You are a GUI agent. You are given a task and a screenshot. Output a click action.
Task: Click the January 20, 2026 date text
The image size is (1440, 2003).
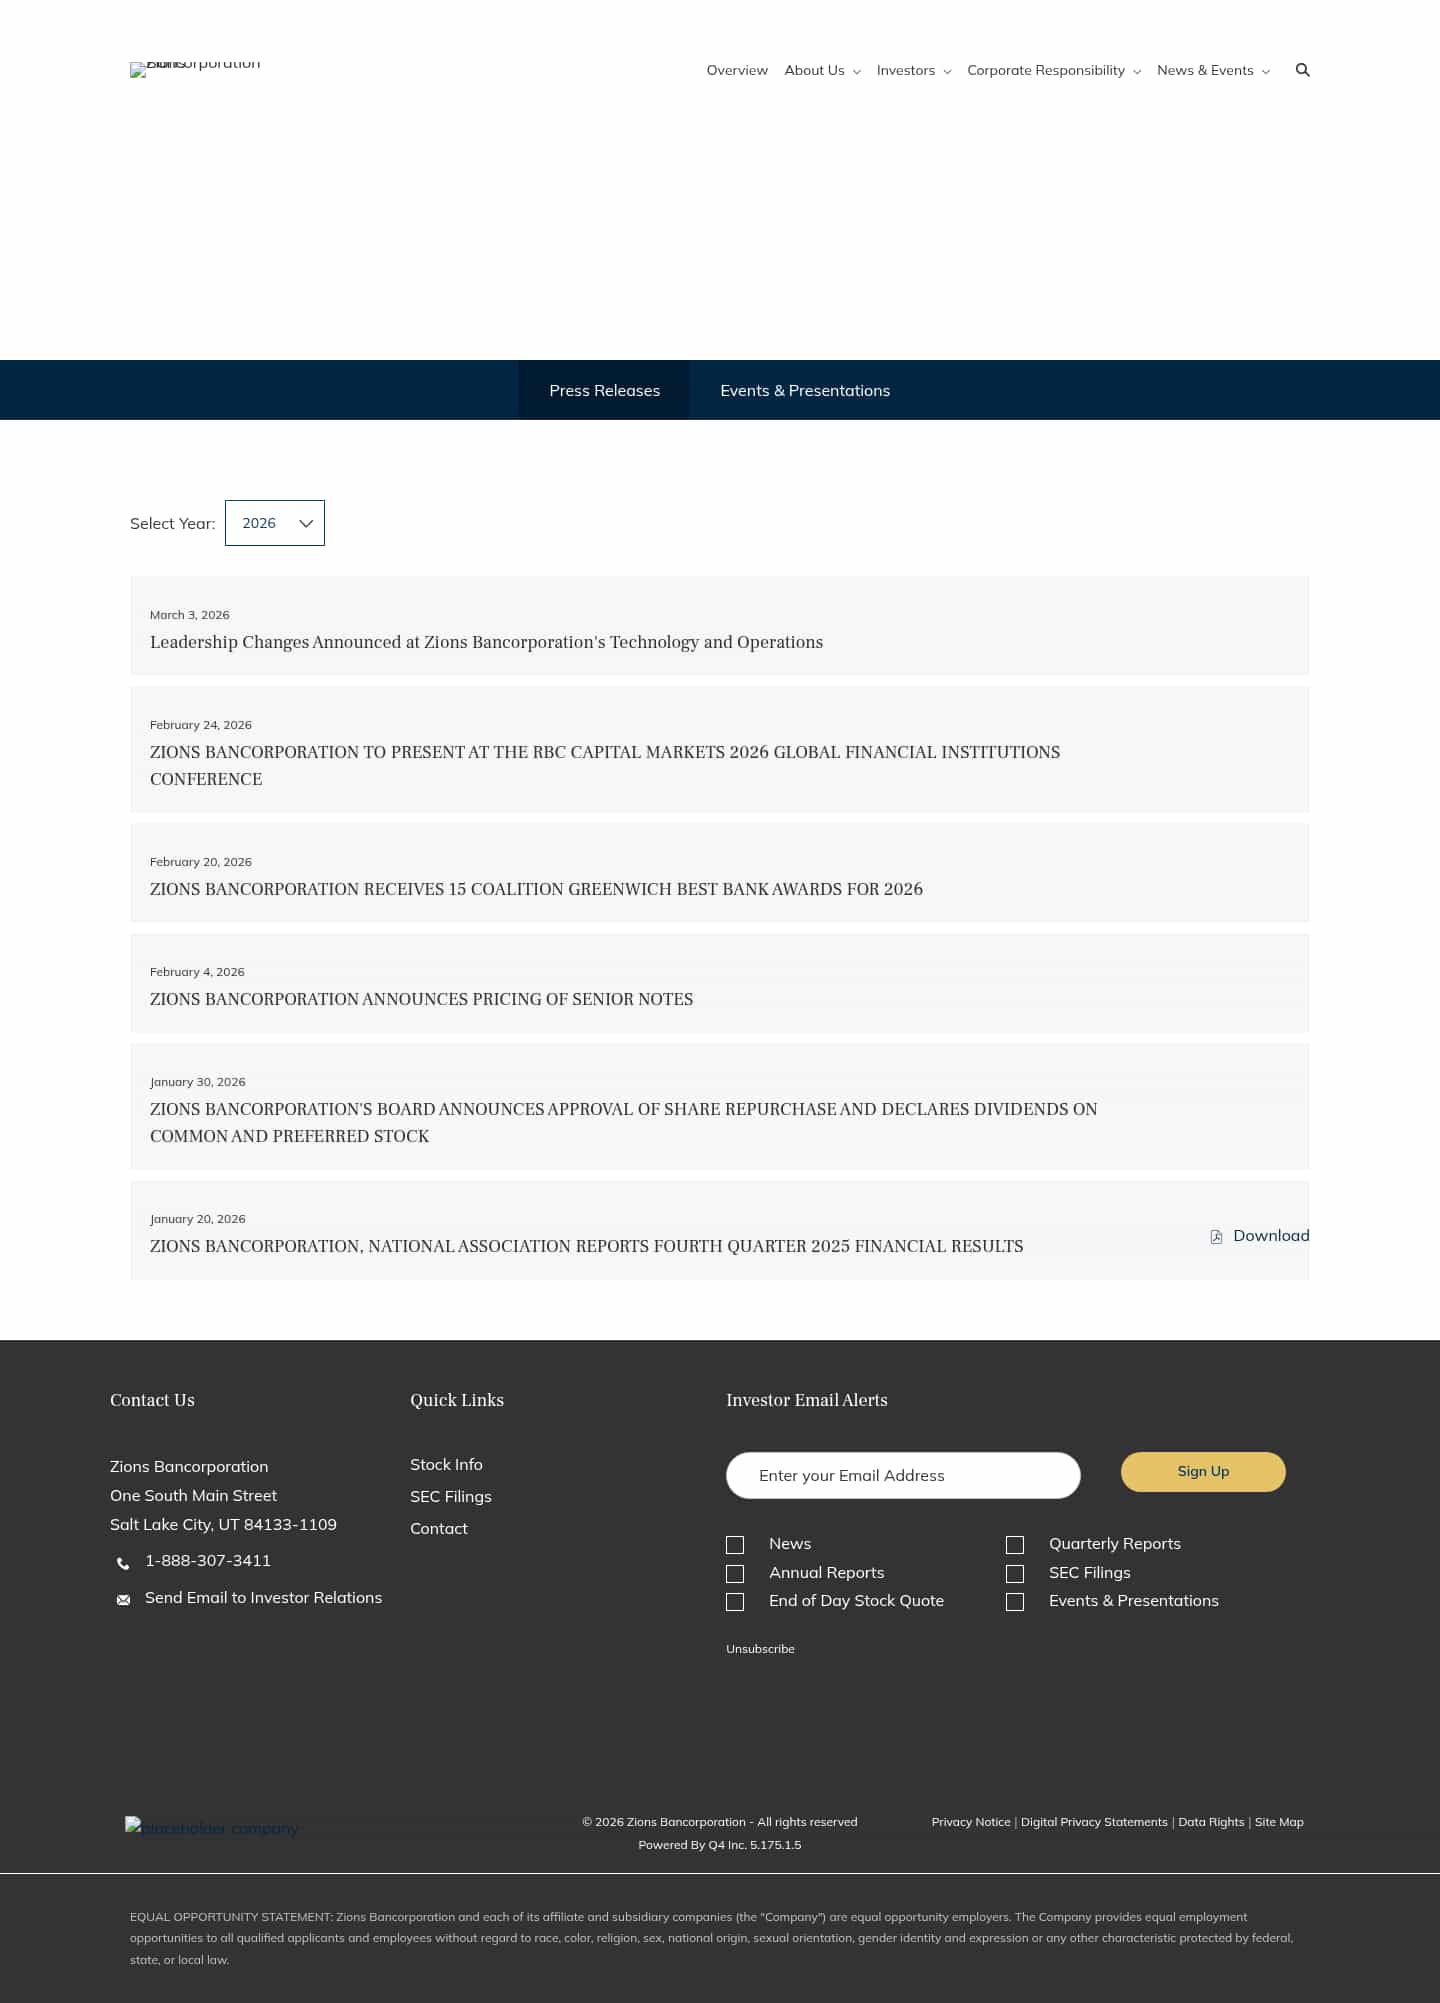(198, 1219)
